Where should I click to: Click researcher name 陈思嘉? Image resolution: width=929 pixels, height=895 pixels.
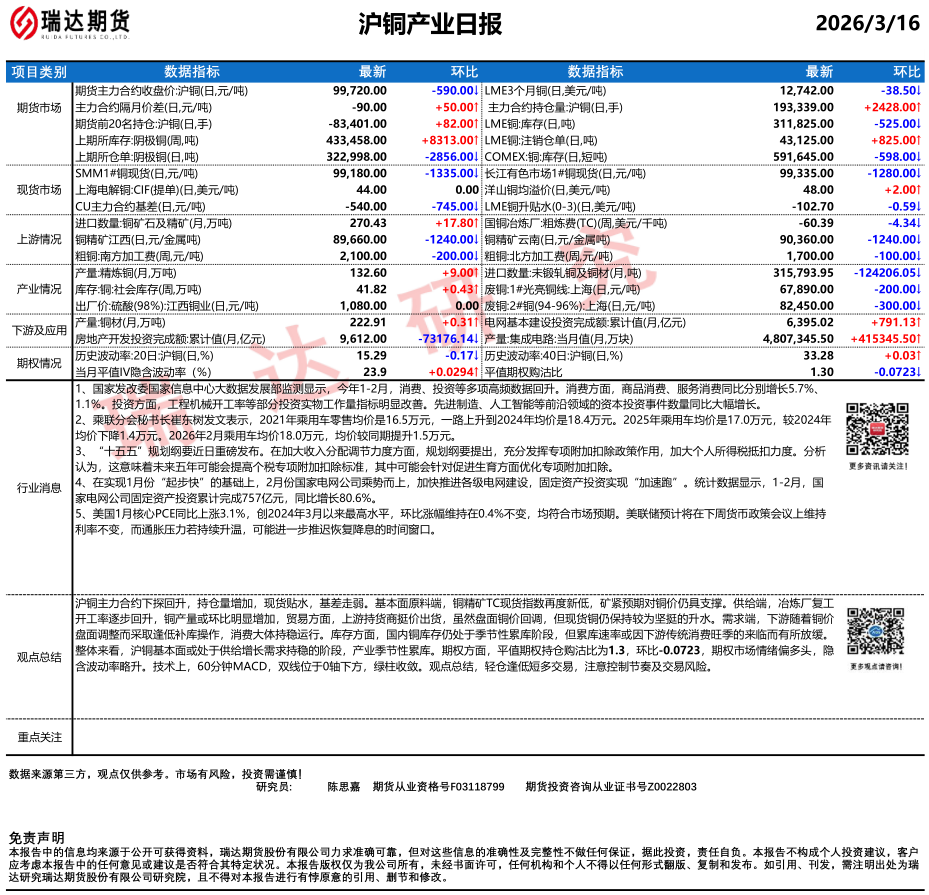click(345, 787)
